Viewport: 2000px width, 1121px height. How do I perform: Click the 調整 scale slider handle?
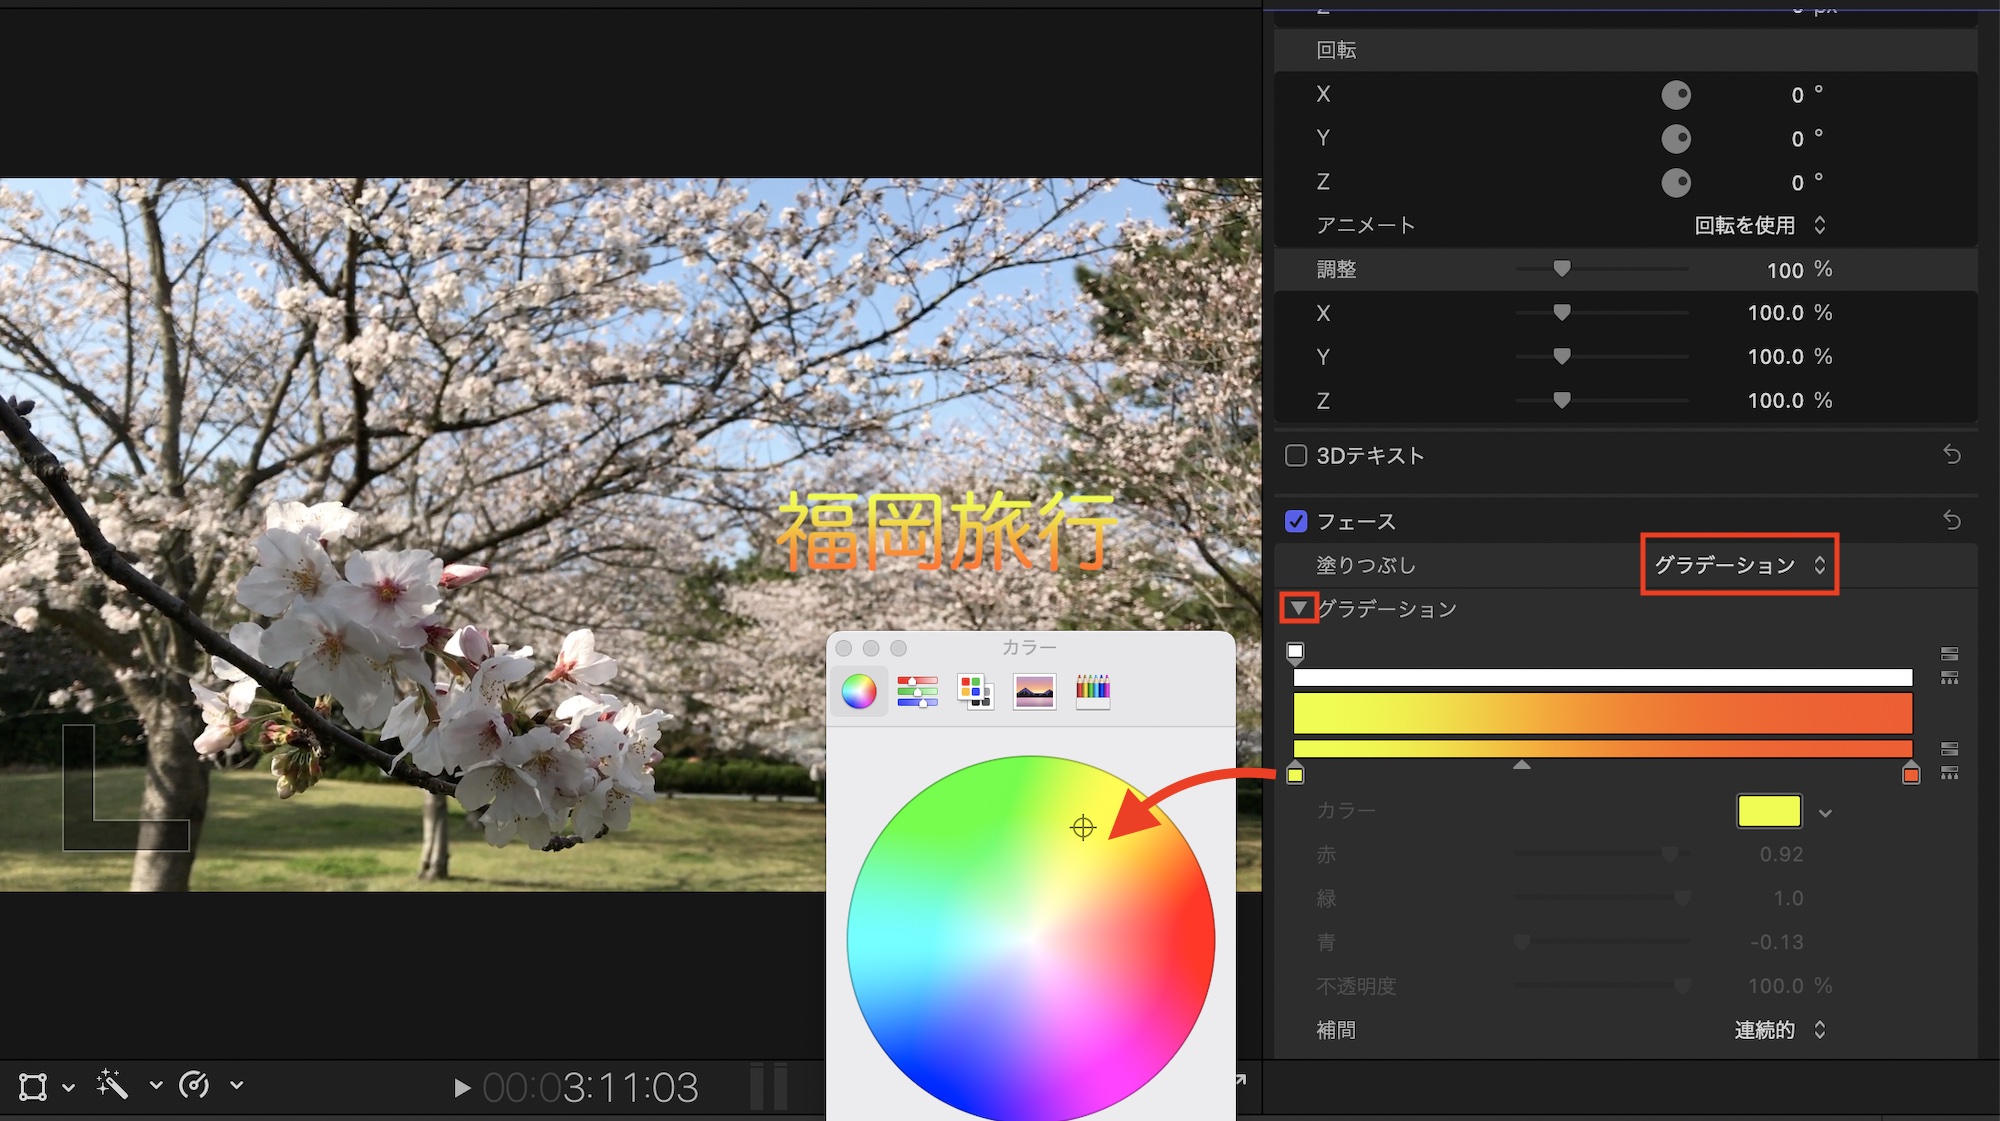coord(1562,269)
